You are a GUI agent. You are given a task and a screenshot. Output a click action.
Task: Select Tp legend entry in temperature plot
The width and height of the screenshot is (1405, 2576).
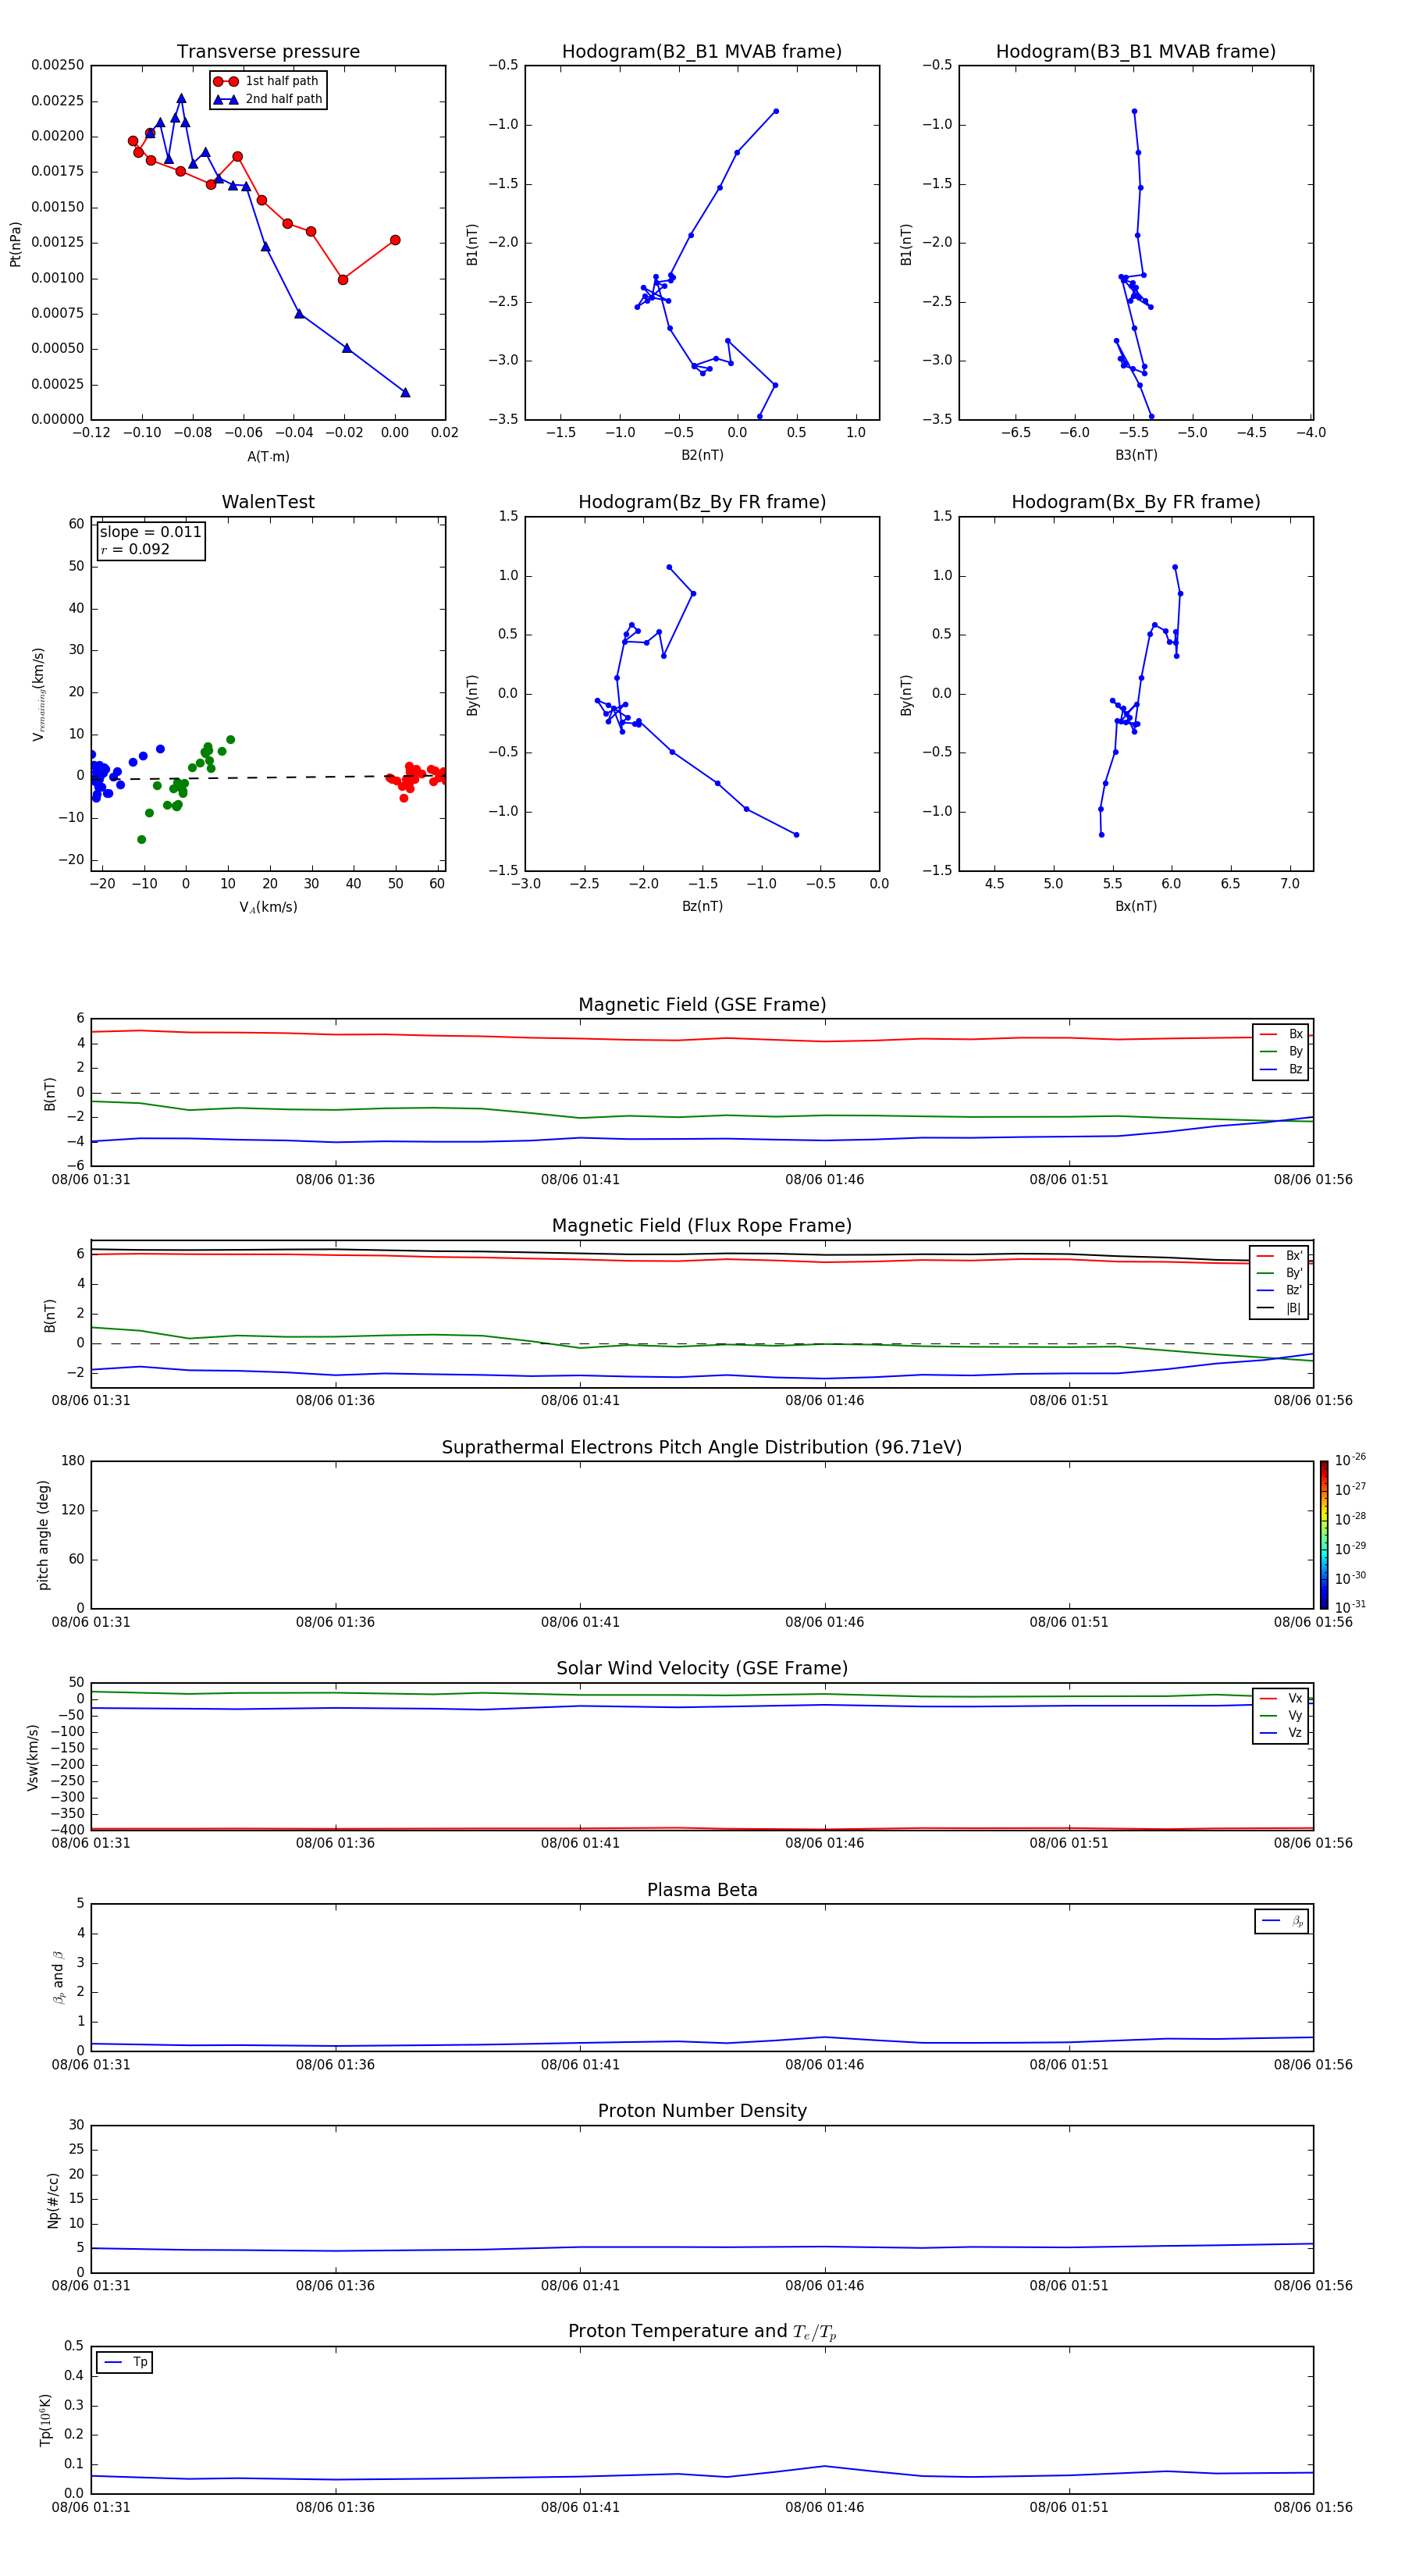[x=125, y=2362]
